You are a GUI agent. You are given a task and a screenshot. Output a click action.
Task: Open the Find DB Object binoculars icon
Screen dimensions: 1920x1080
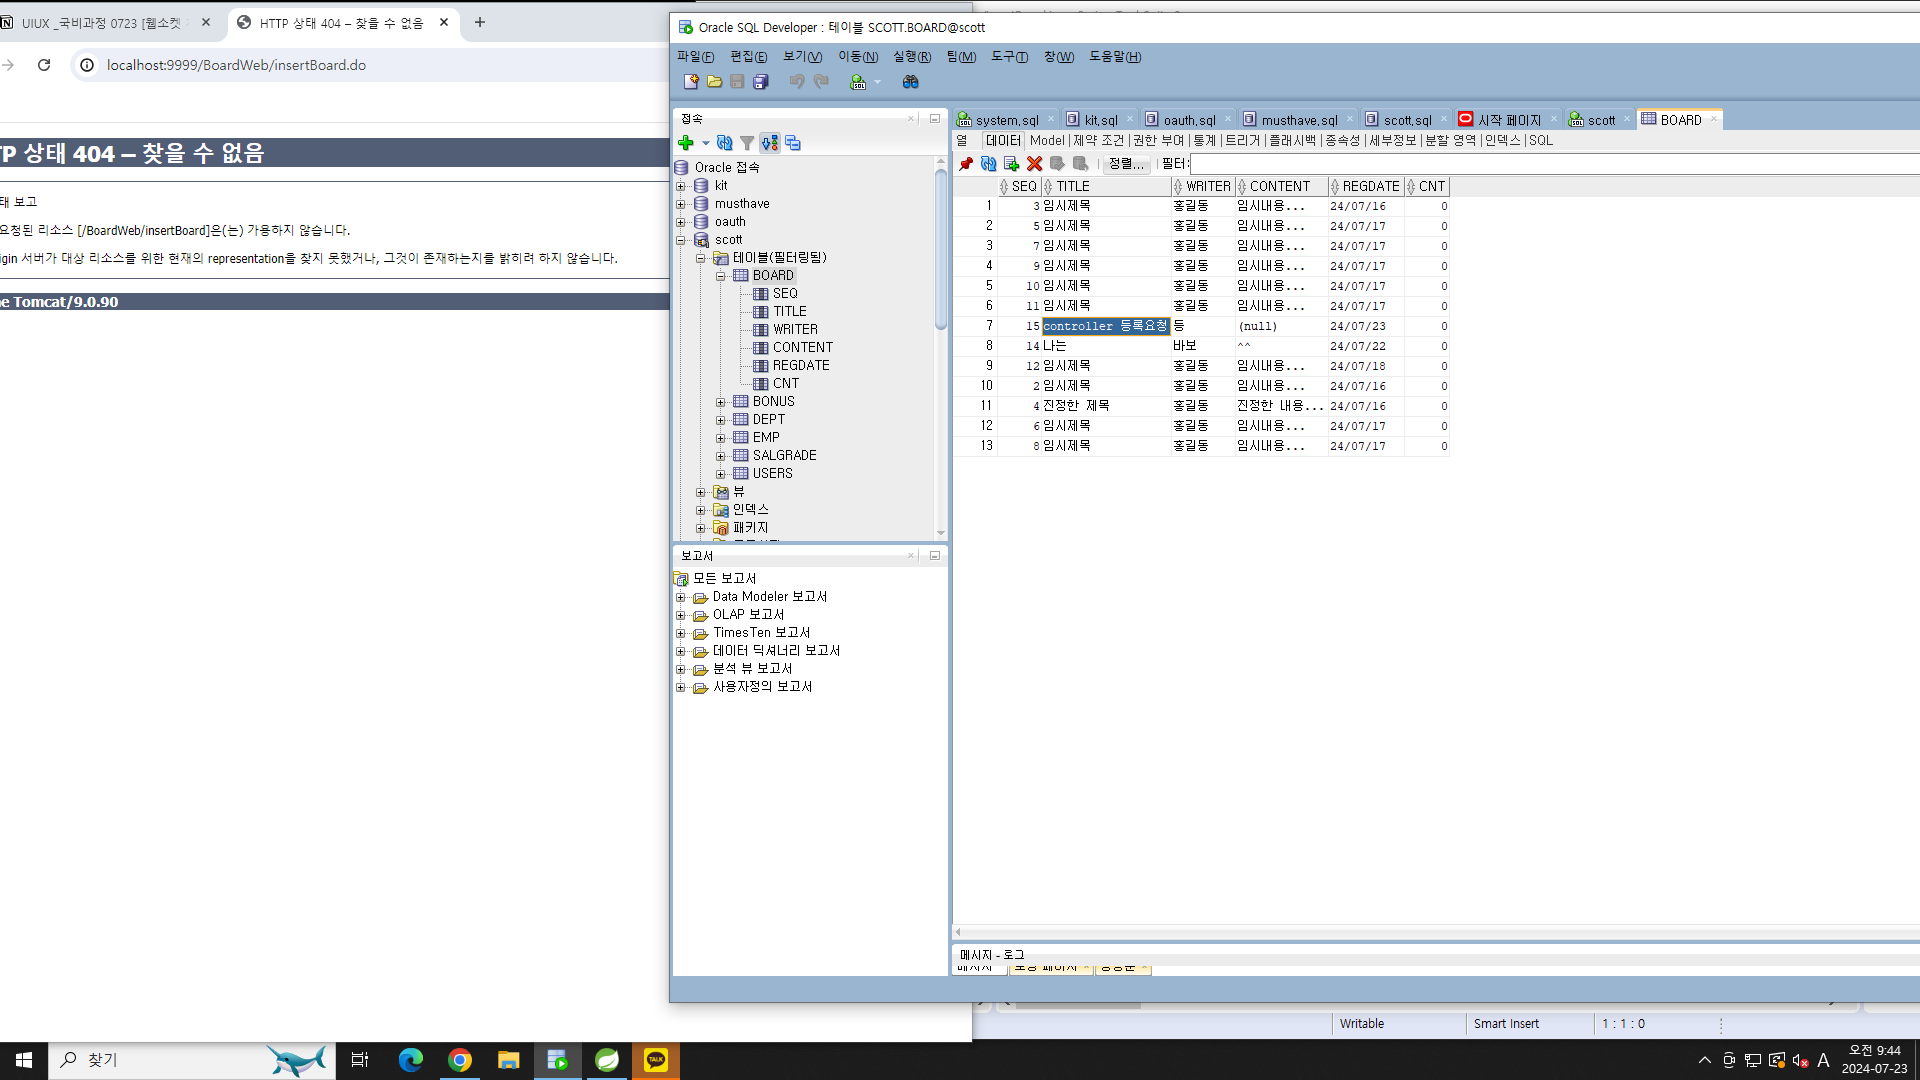pos(910,82)
